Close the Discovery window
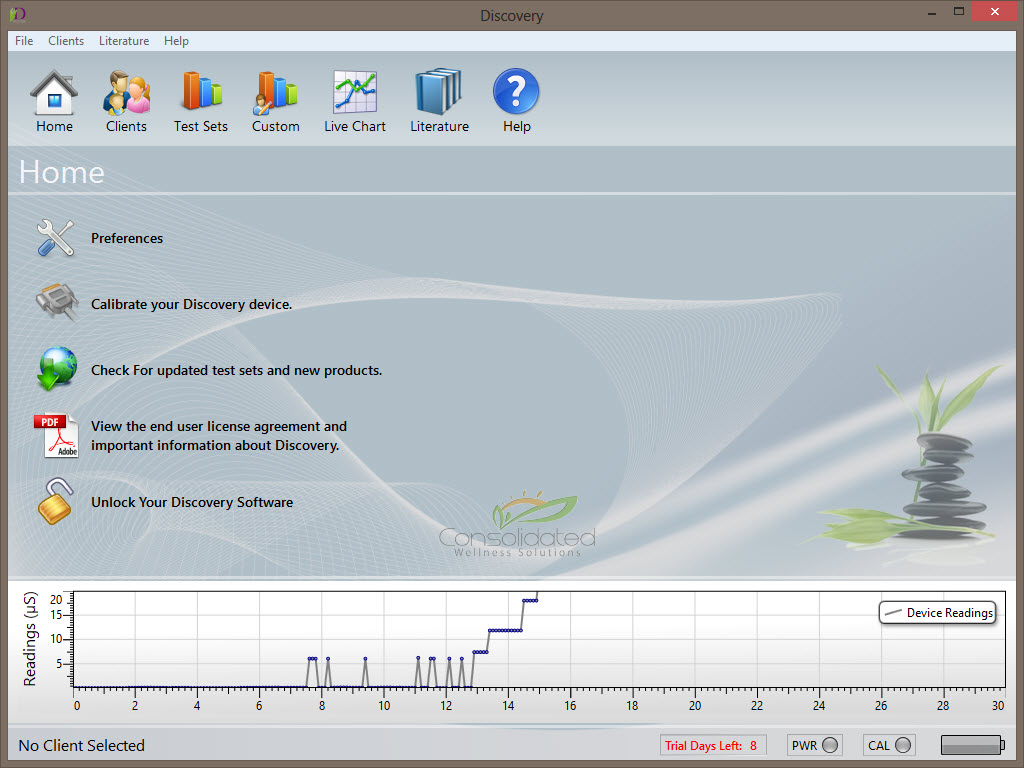This screenshot has width=1024, height=768. click(x=995, y=12)
